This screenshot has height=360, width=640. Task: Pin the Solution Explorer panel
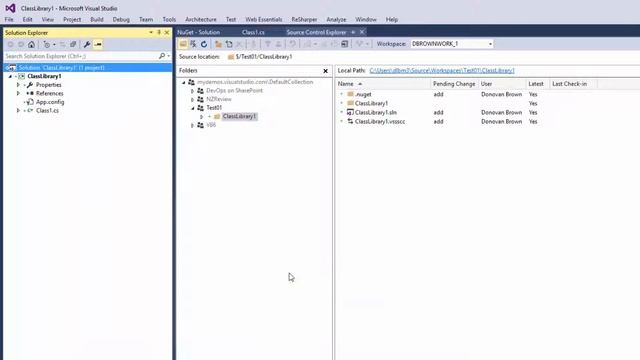coord(159,32)
